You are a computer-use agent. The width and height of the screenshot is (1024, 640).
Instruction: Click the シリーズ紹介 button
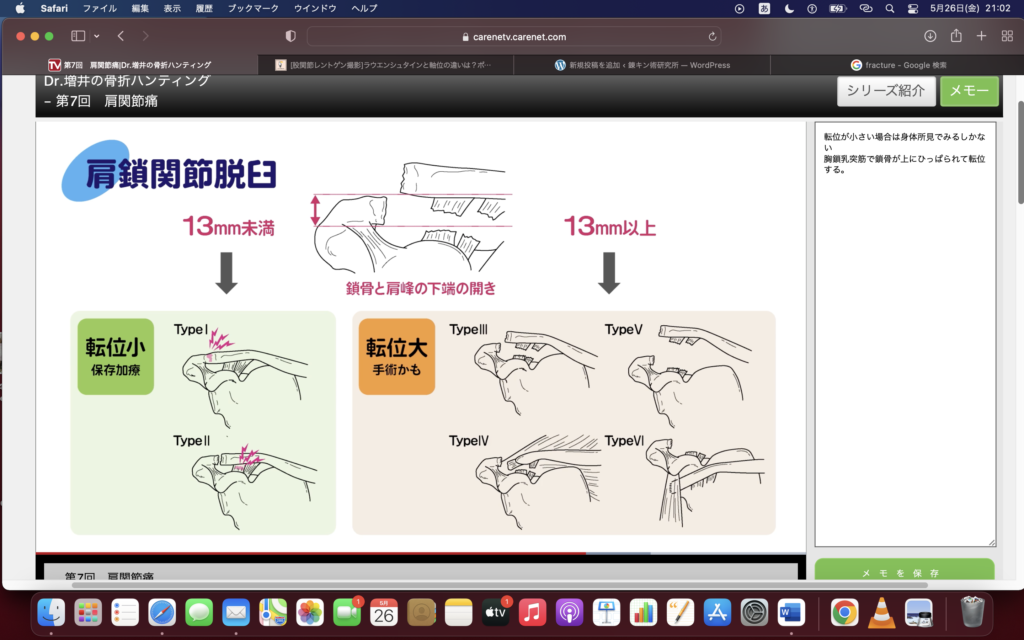[886, 91]
